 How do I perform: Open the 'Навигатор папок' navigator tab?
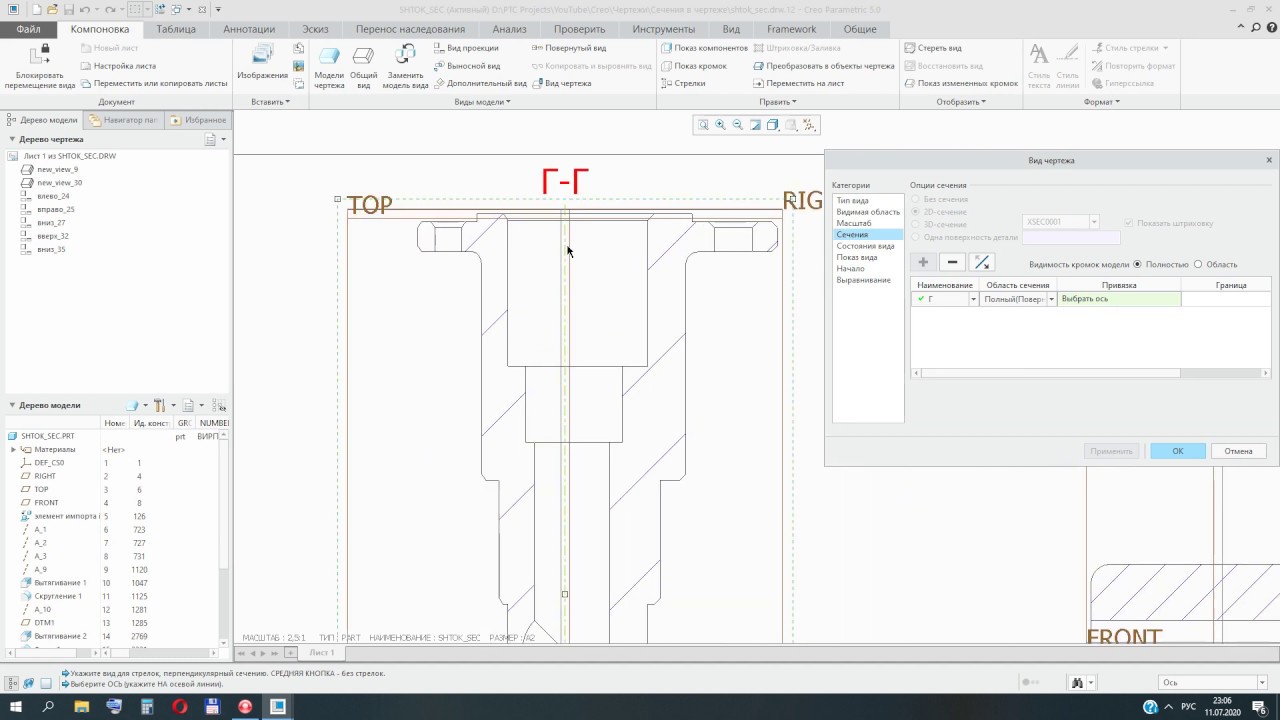pyautogui.click(x=123, y=120)
